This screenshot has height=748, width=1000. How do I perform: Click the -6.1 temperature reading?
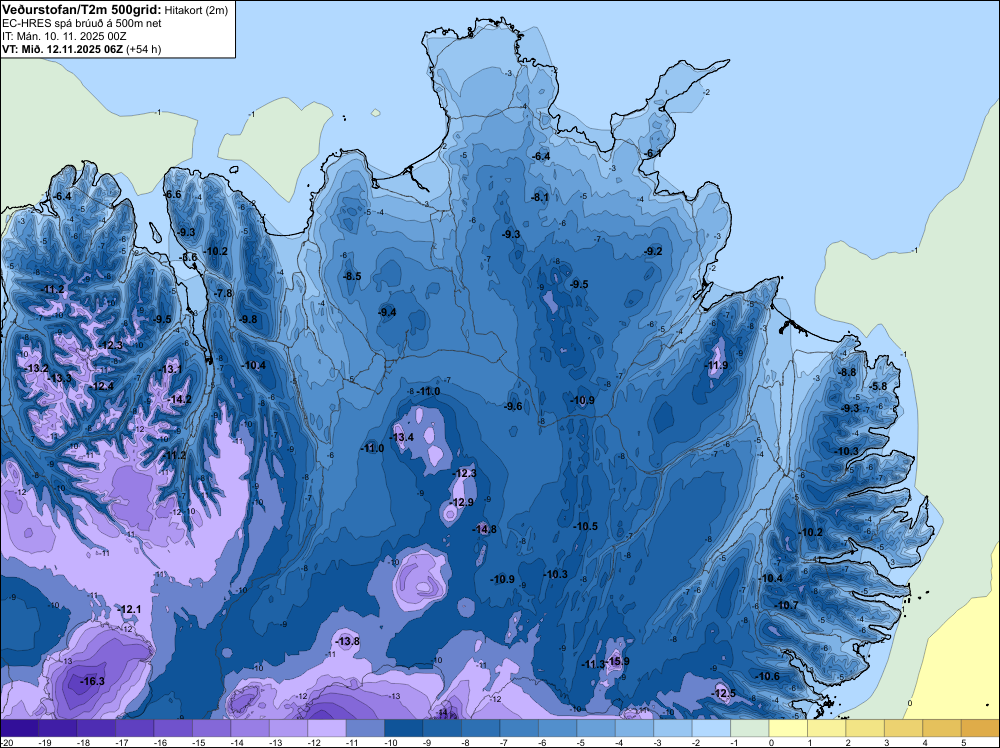[652, 154]
